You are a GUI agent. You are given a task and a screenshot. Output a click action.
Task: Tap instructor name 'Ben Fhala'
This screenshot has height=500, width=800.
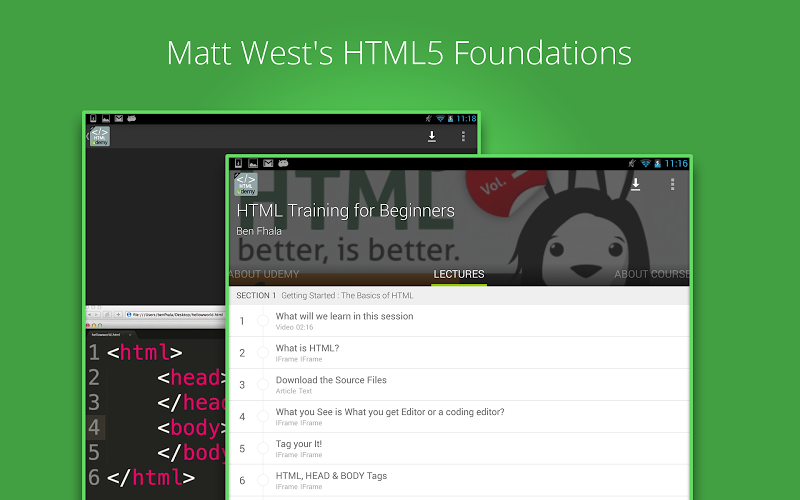click(x=259, y=231)
